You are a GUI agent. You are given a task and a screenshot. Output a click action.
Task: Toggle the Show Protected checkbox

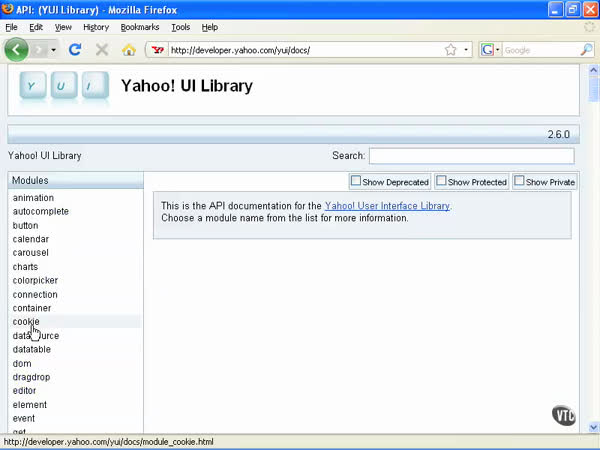tap(441, 181)
